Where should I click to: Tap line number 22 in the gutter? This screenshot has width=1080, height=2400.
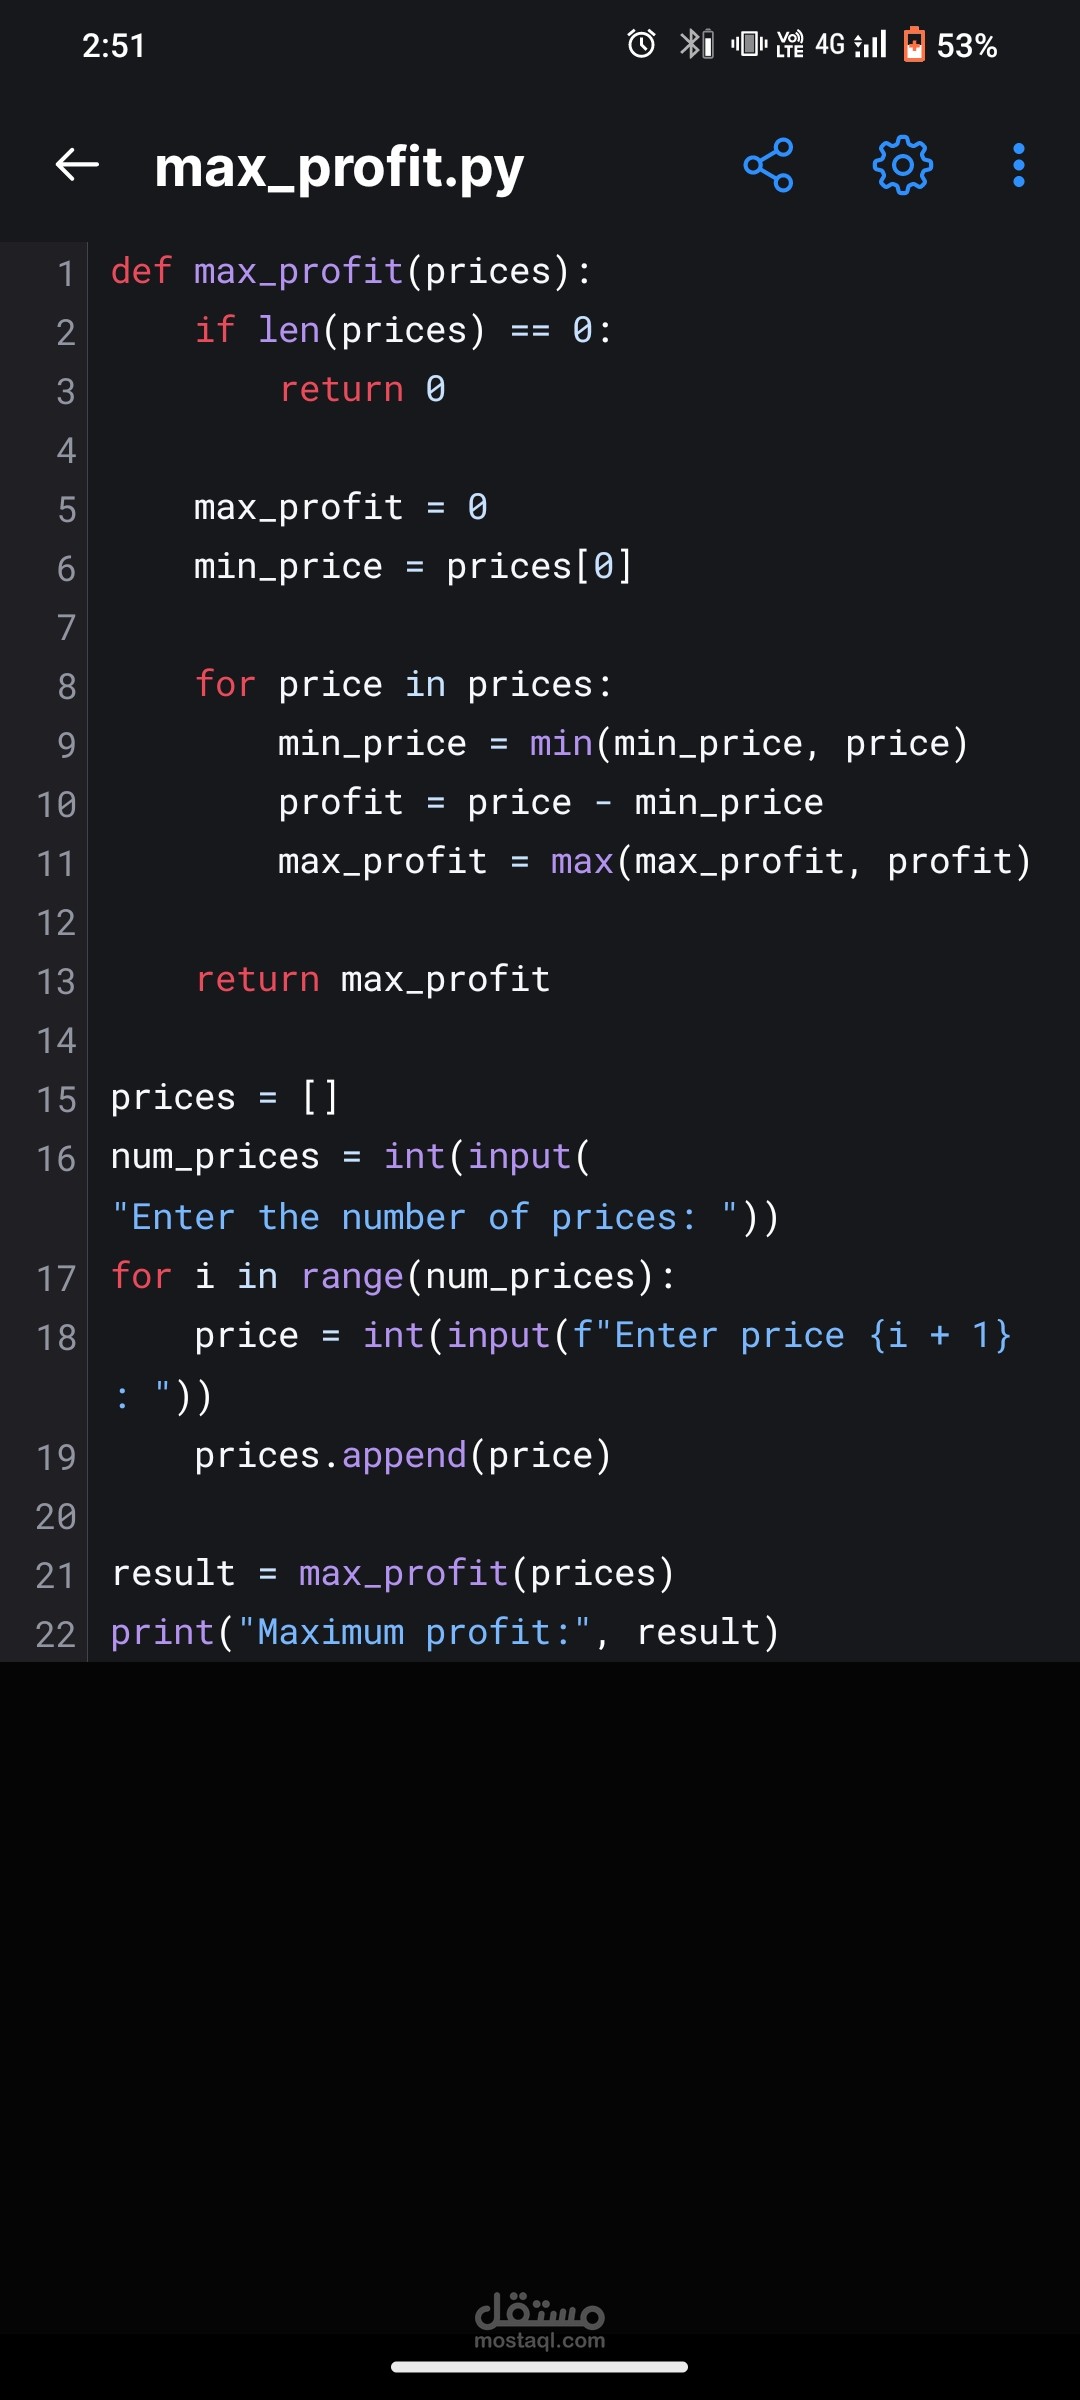click(56, 1631)
